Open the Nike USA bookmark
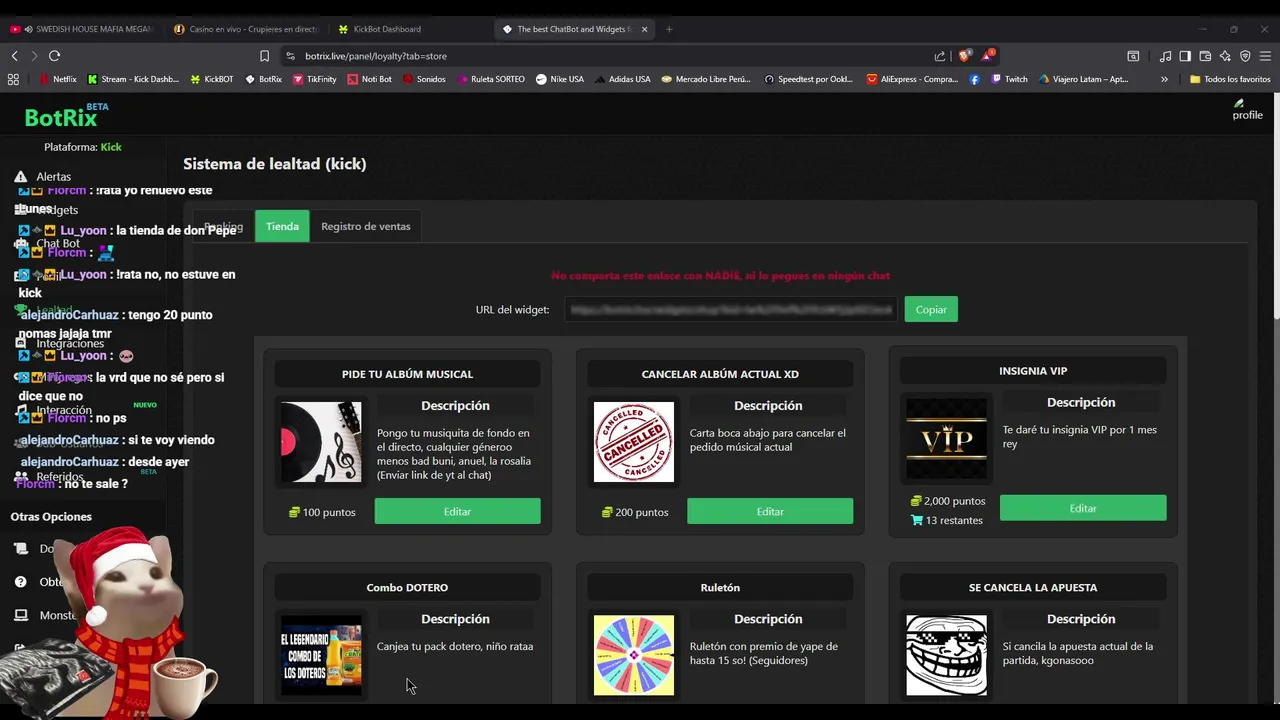The image size is (1280, 720). tap(560, 79)
